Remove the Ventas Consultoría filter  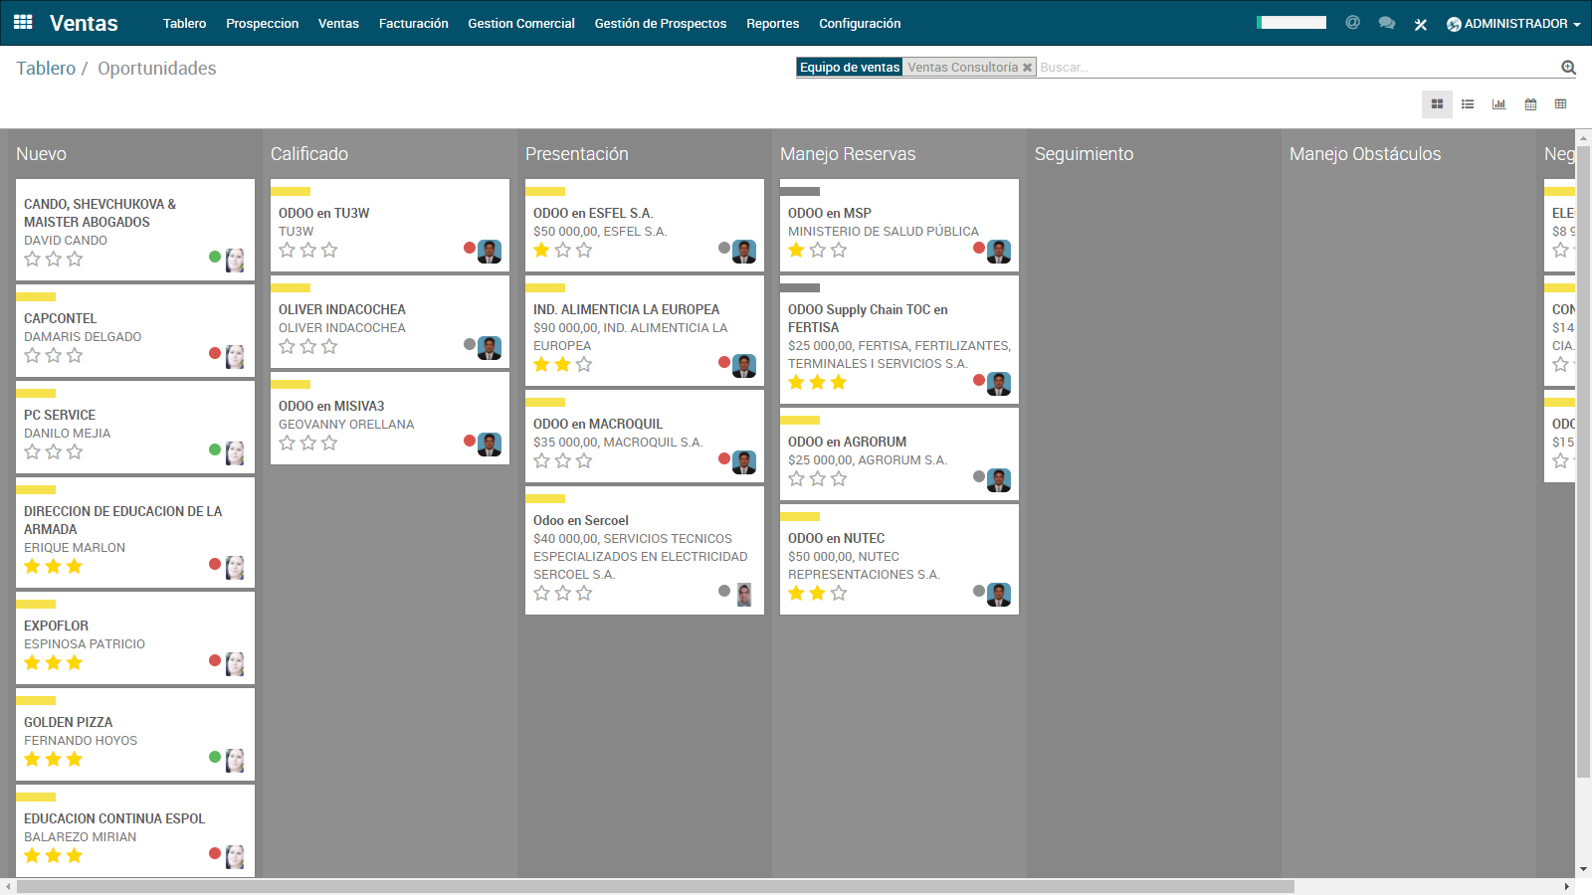[x=1027, y=68]
